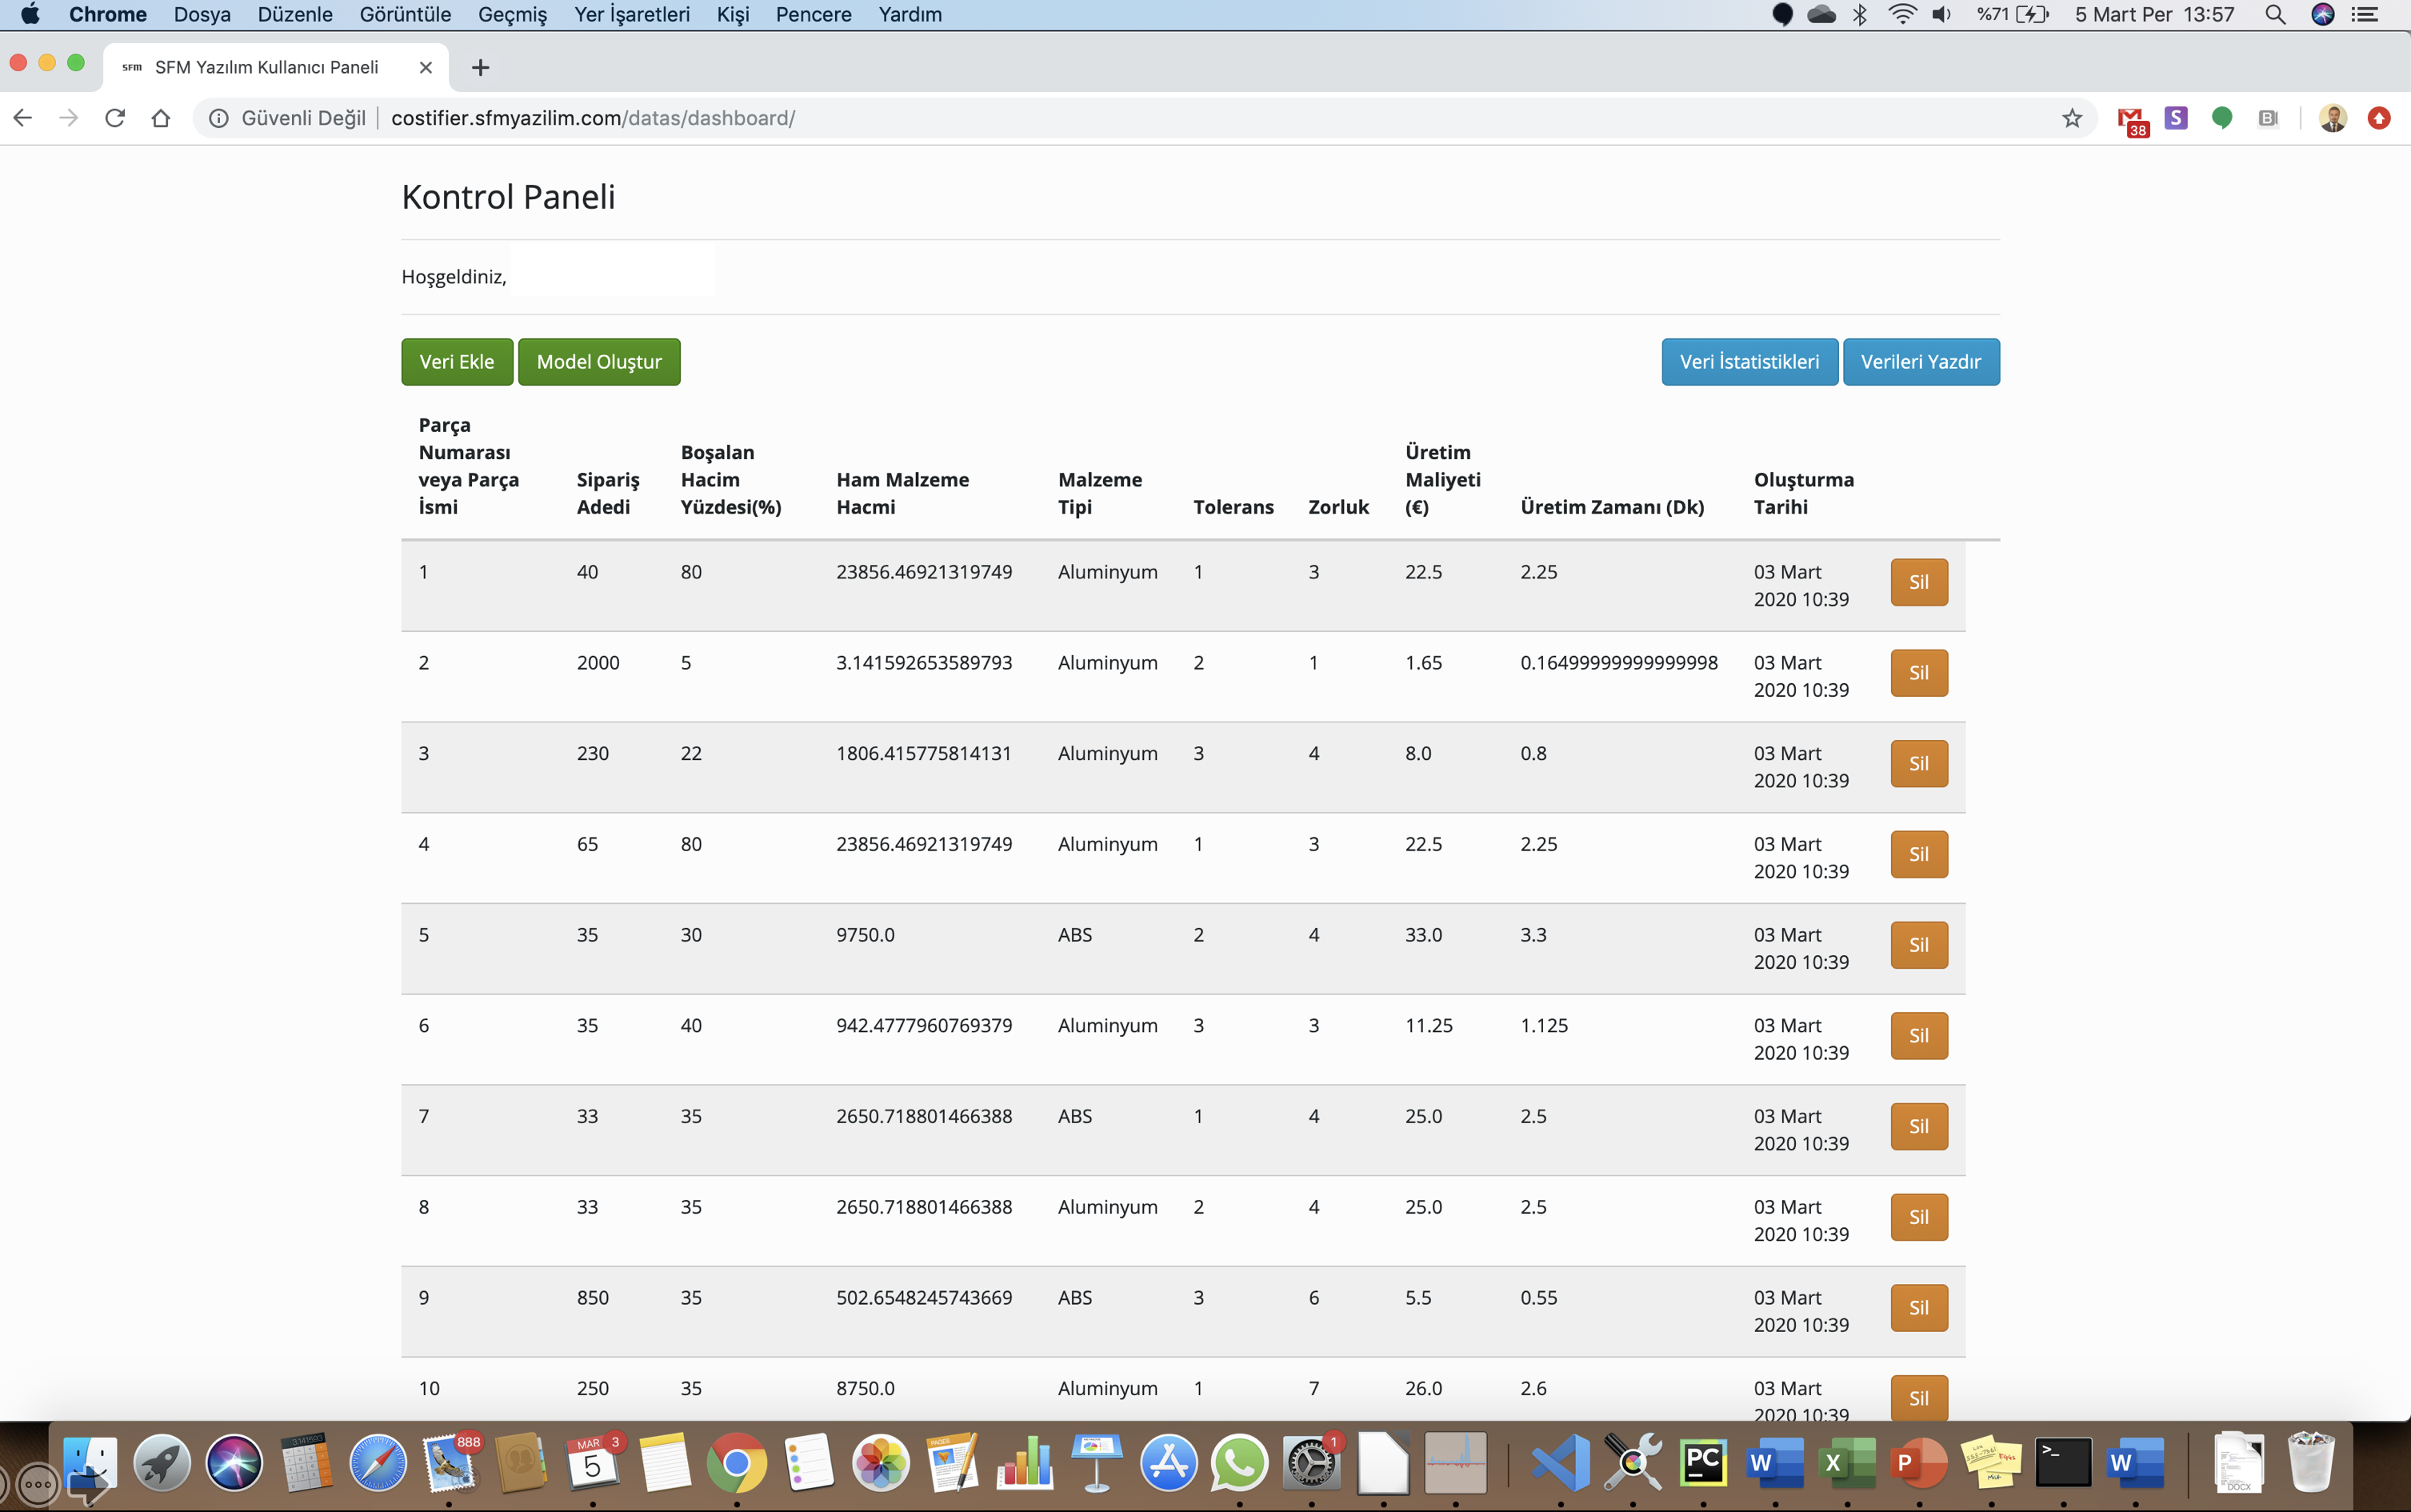Click the Verileri Yazdır button

[x=1920, y=362]
